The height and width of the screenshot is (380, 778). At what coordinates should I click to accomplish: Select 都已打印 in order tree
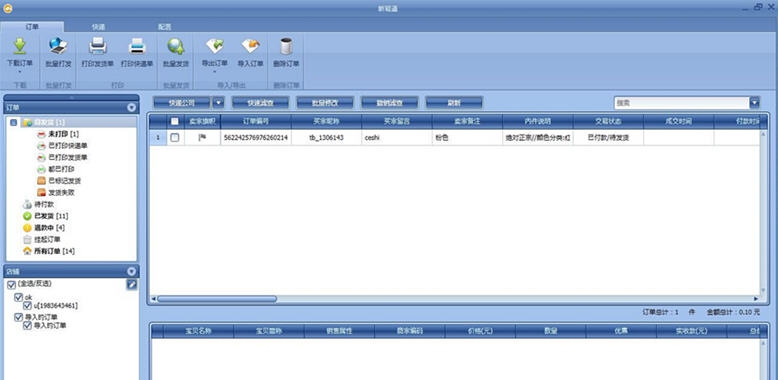point(62,169)
